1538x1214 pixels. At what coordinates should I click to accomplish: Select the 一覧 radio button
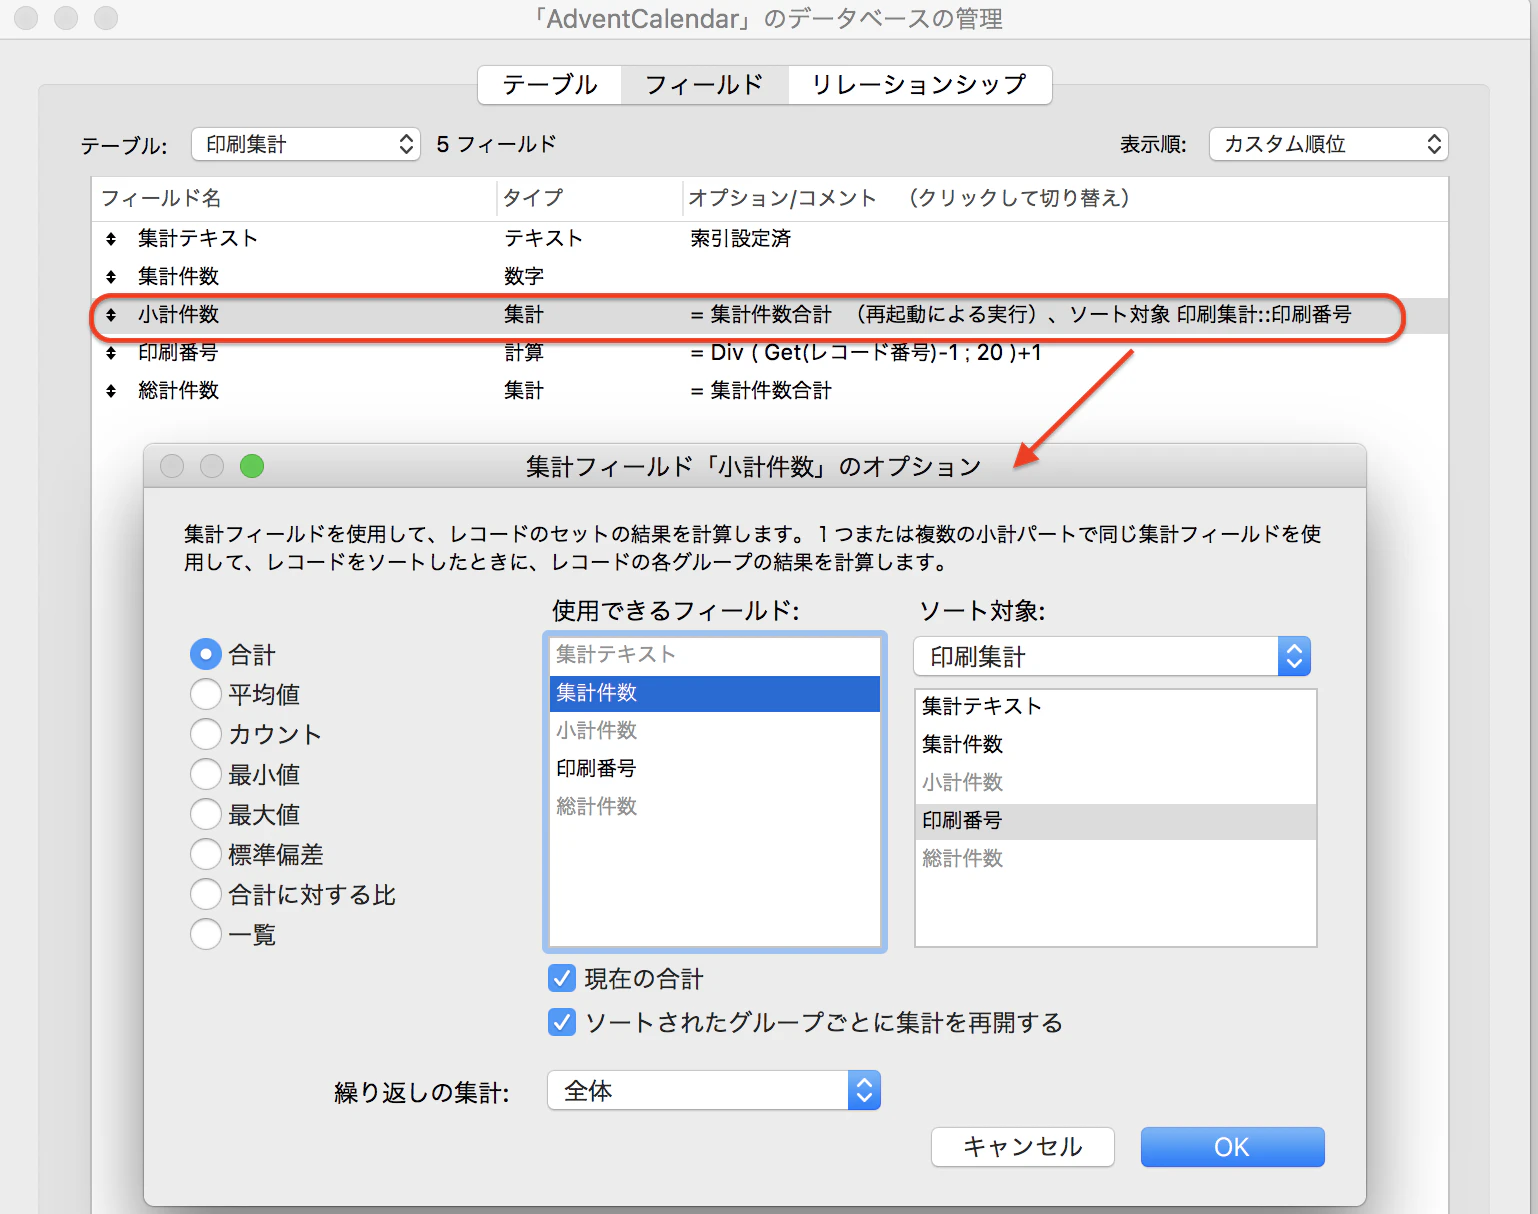pyautogui.click(x=206, y=934)
